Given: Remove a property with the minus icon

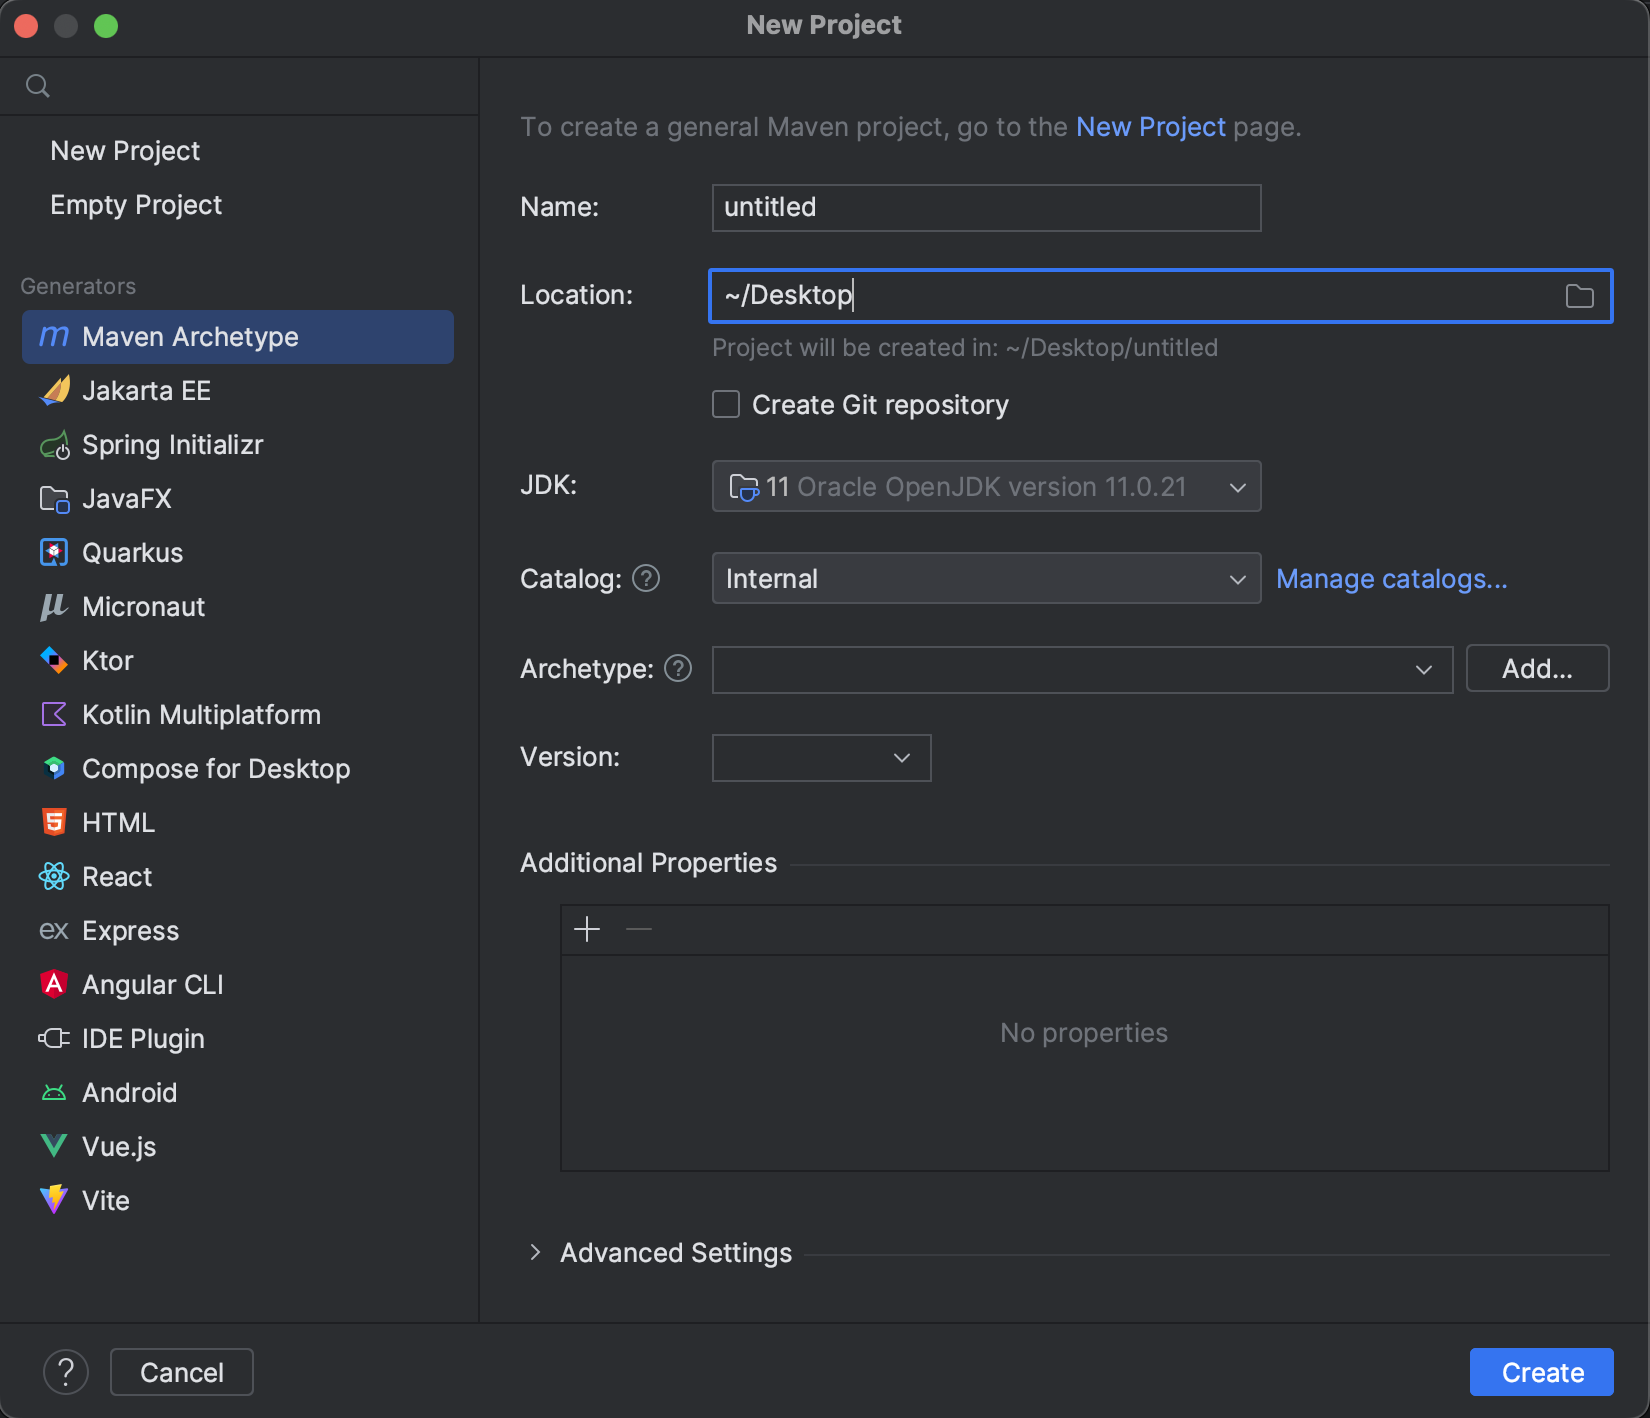Looking at the screenshot, I should [x=639, y=930].
